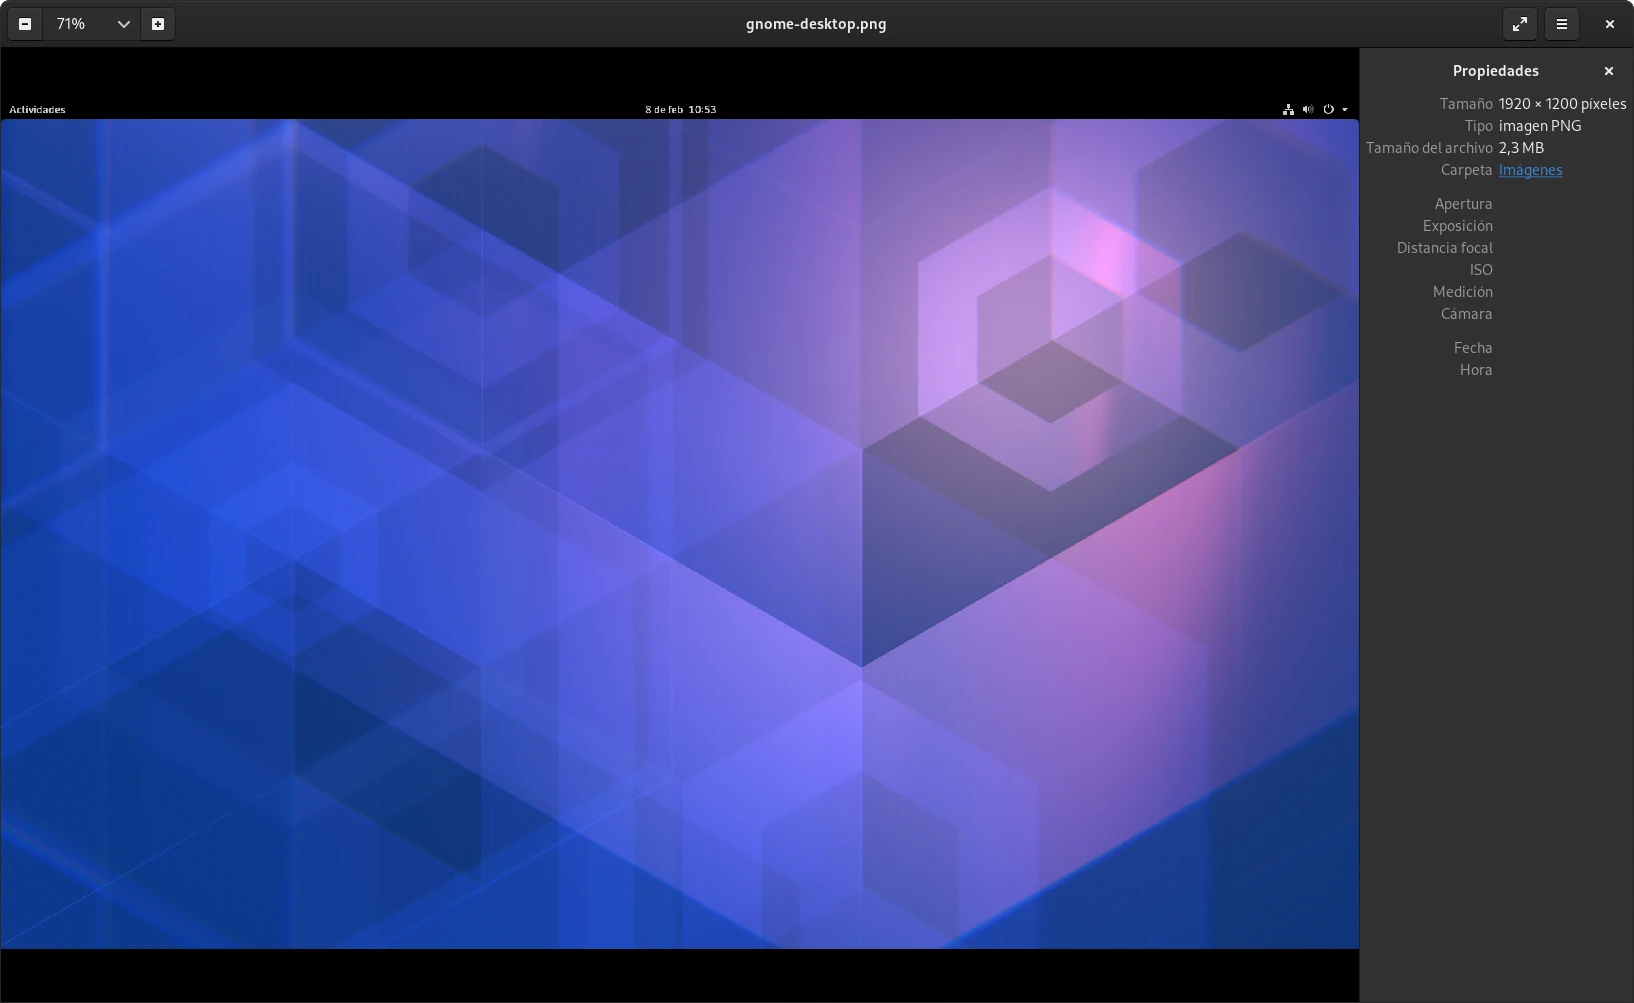Click the network icon in the pictured top bar
The image size is (1634, 1003).
(1288, 110)
